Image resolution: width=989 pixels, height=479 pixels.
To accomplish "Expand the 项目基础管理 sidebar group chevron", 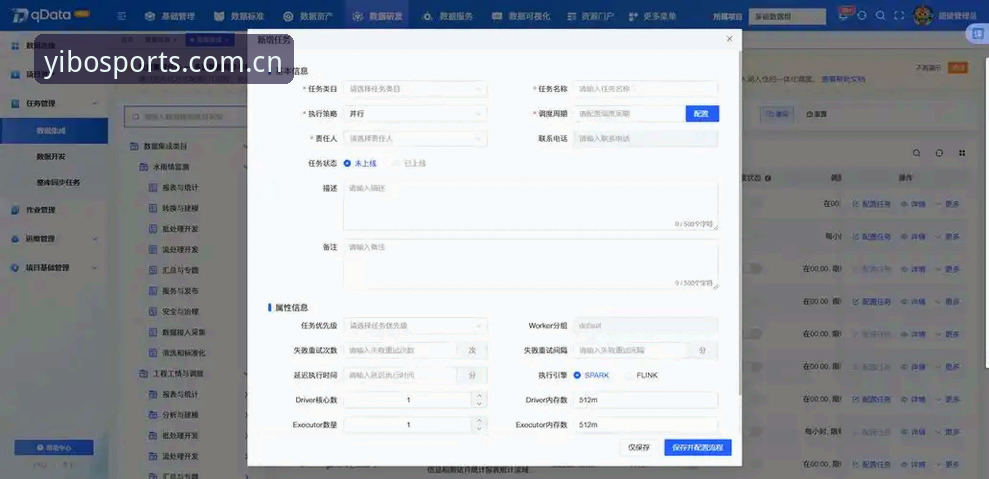I will [95, 268].
